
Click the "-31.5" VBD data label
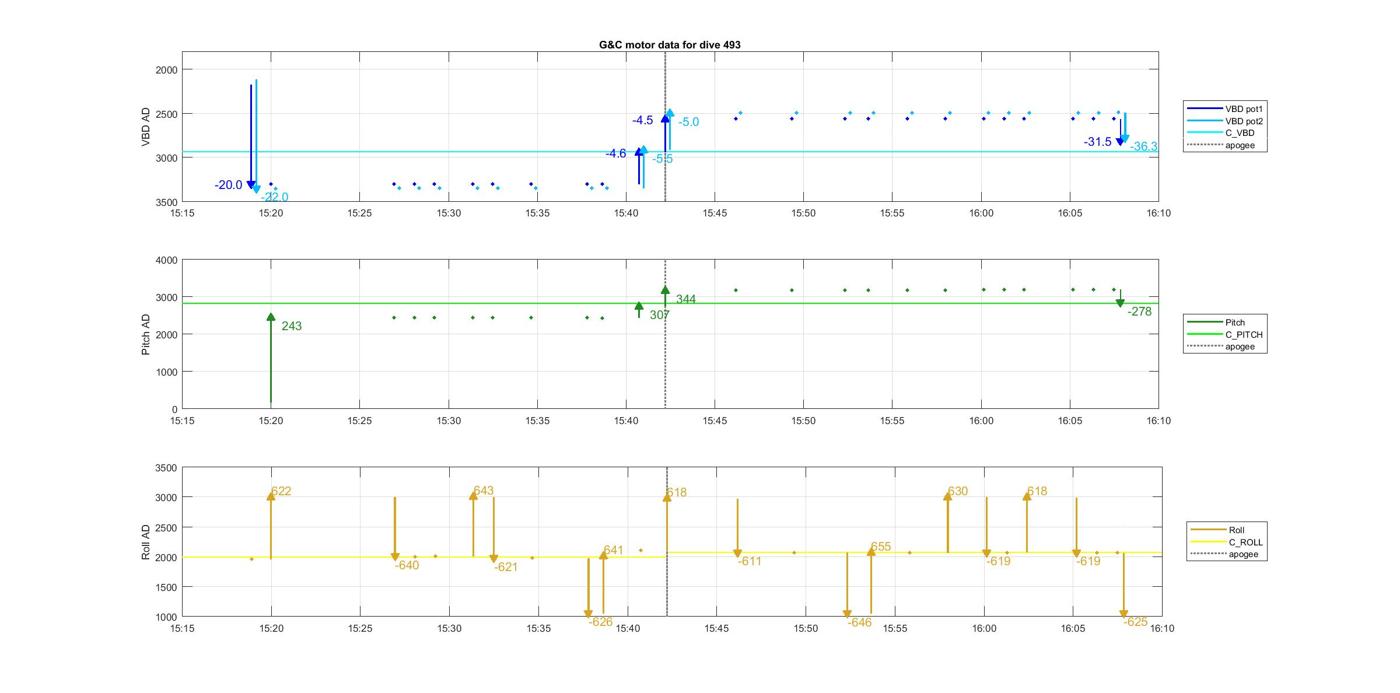coord(1097,142)
